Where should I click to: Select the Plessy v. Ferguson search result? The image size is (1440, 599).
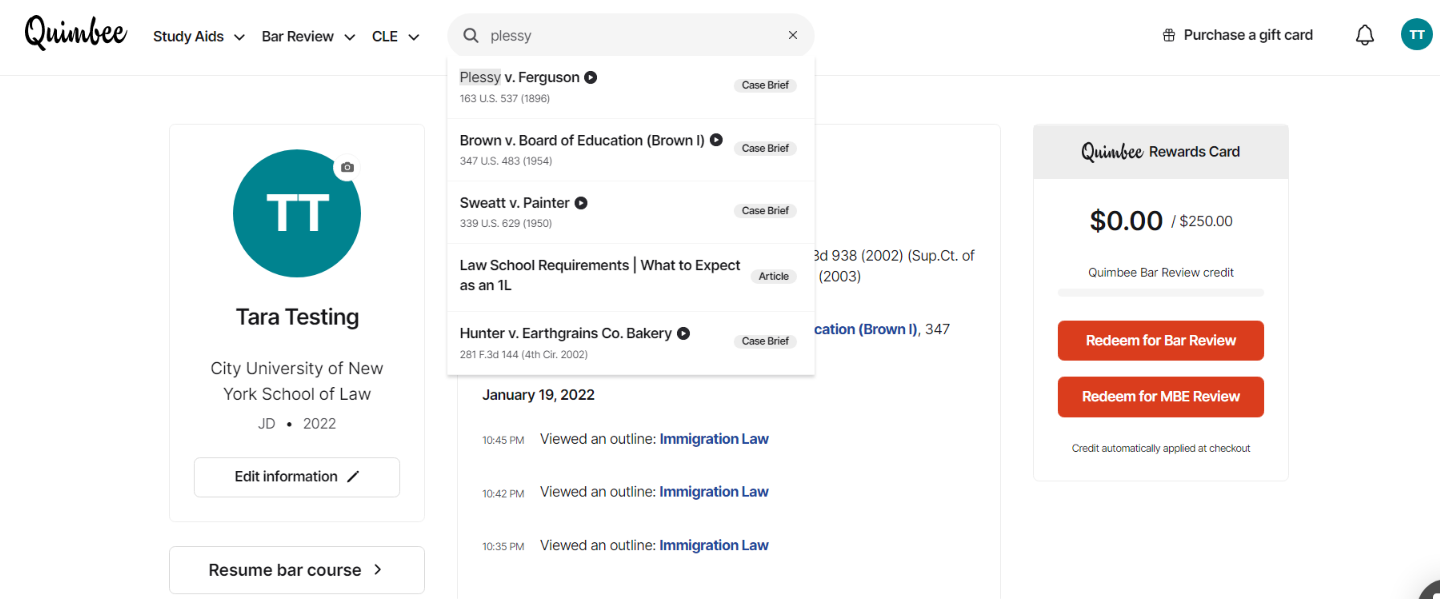(631, 87)
